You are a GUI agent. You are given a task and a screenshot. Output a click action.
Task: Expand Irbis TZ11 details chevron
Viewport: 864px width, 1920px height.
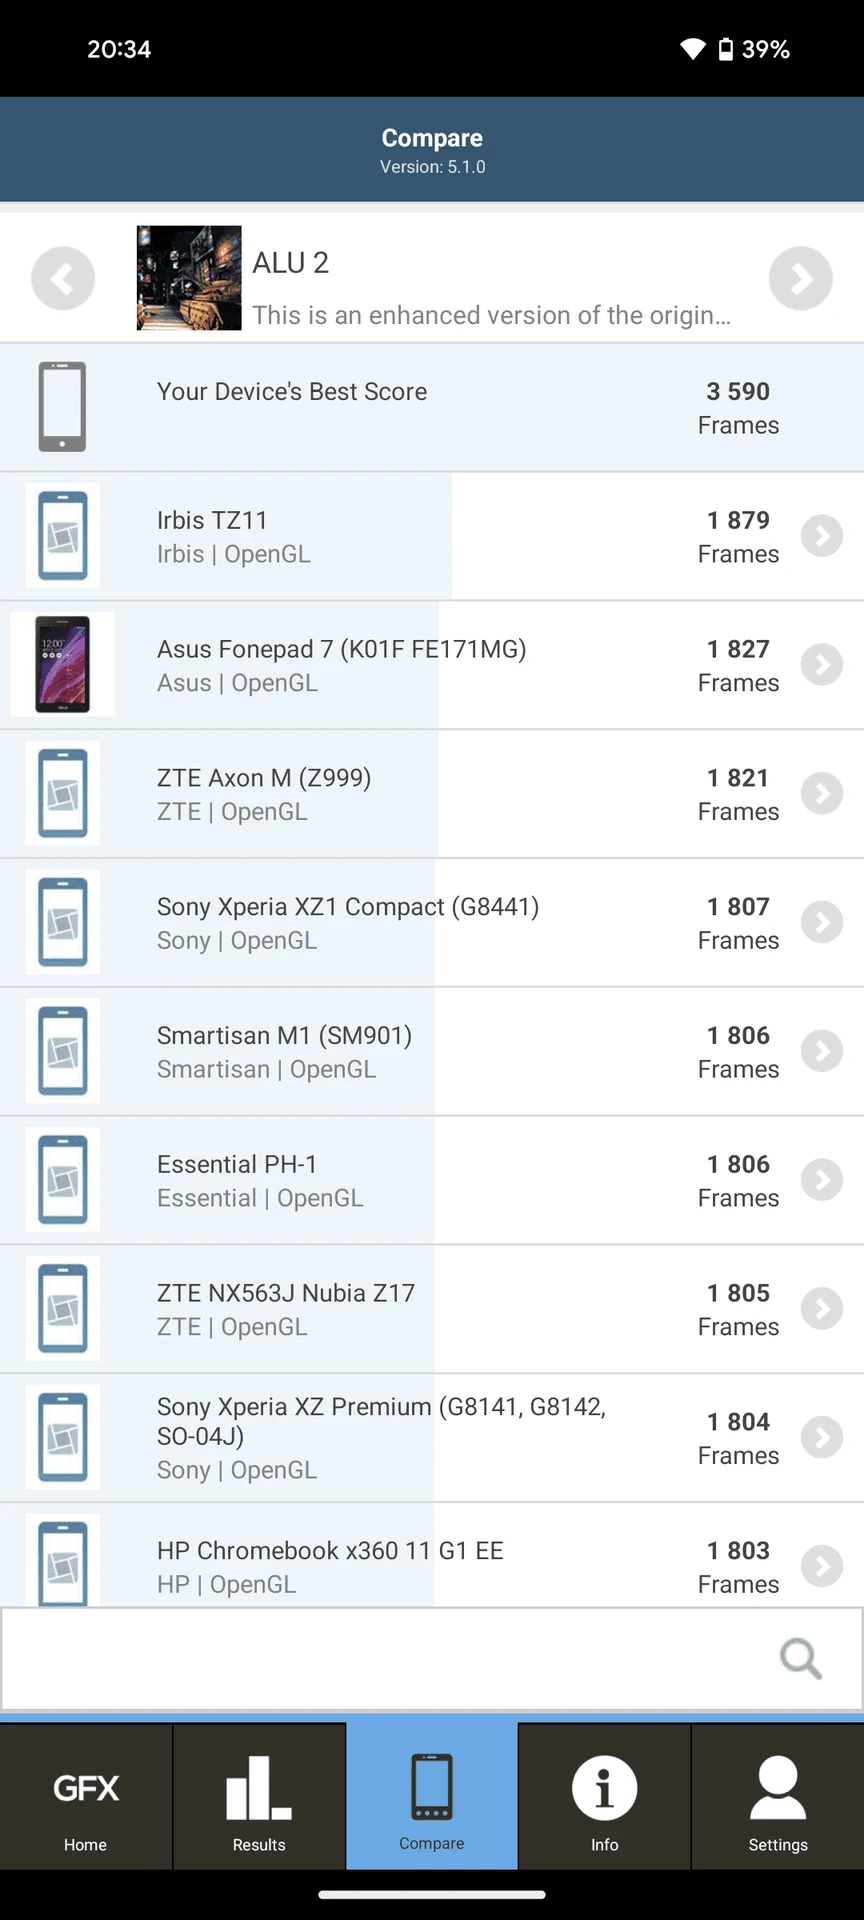click(x=822, y=536)
